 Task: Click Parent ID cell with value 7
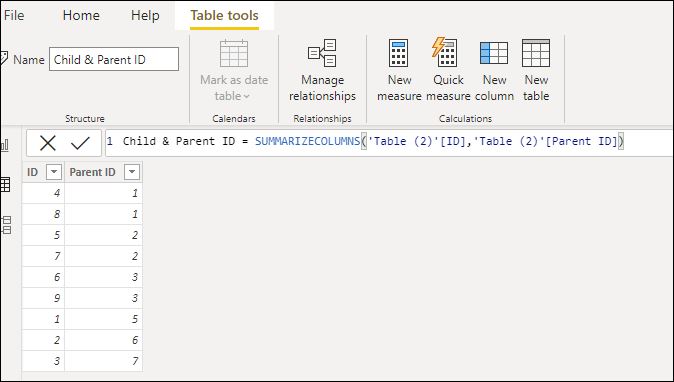click(x=104, y=361)
